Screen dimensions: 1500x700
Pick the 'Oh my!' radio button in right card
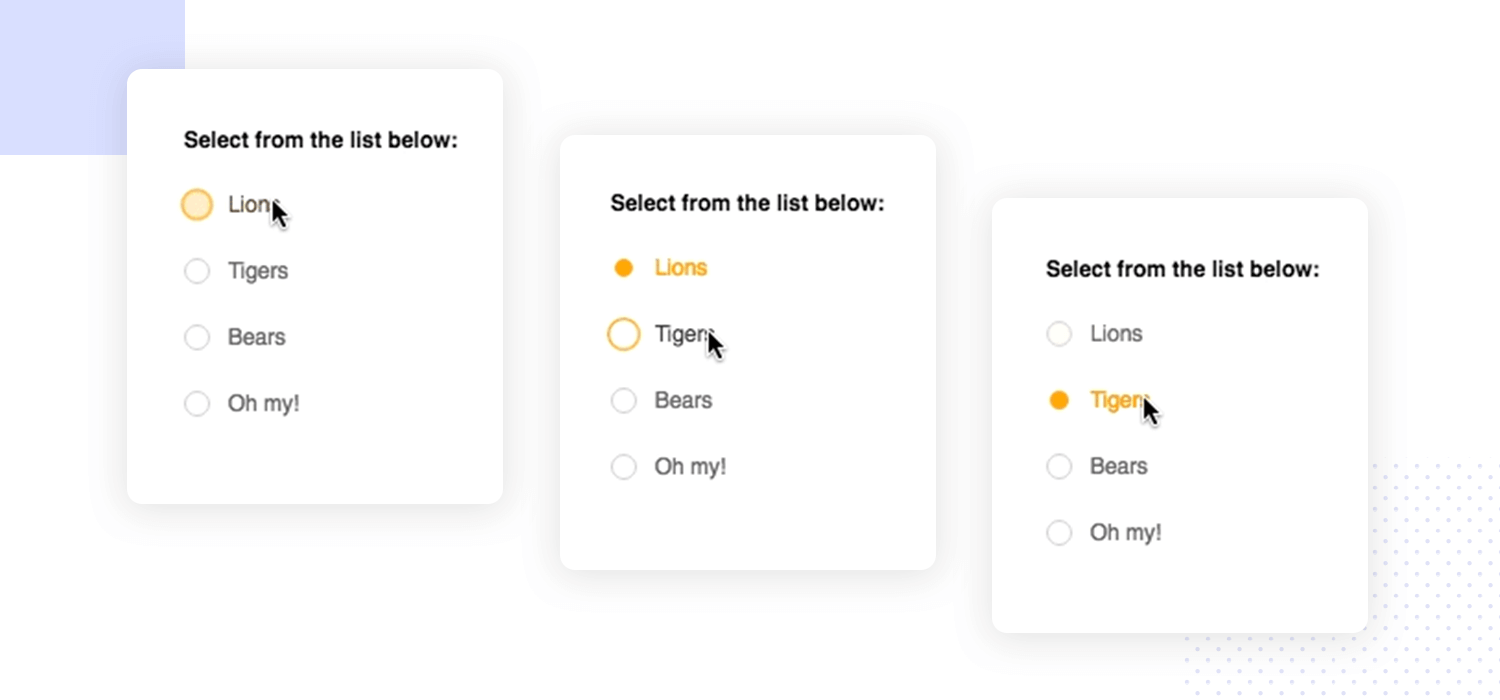[x=1059, y=533]
